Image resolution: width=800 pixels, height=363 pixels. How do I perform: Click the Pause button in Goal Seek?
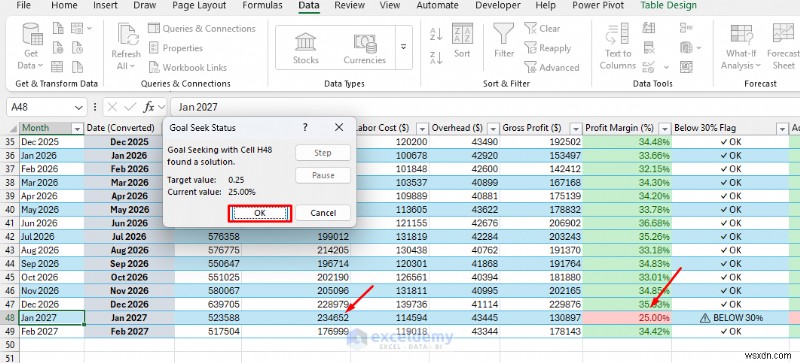pyautogui.click(x=323, y=175)
